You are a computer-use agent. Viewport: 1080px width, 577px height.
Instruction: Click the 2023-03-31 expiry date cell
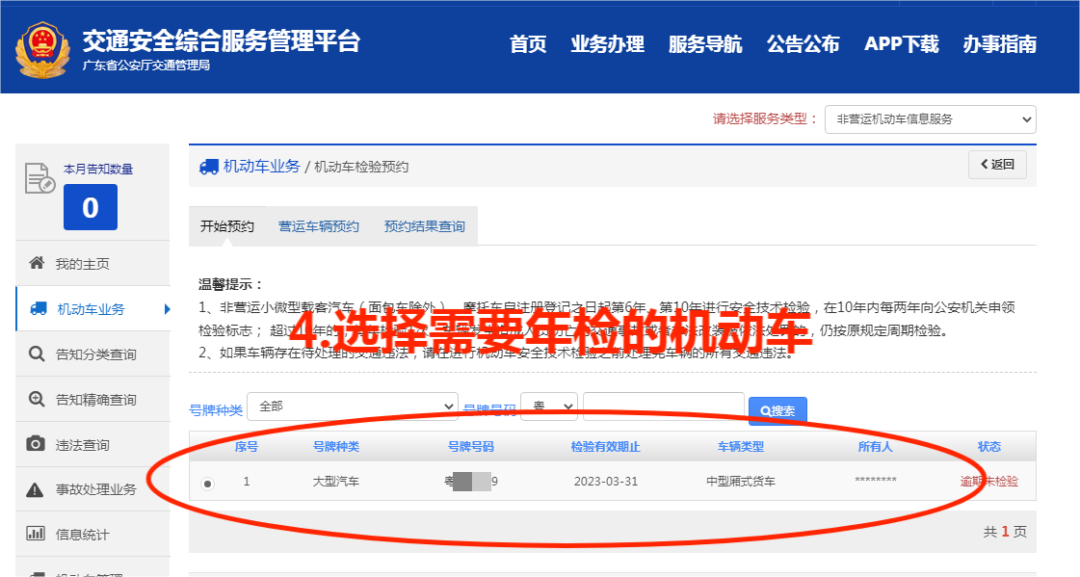606,481
